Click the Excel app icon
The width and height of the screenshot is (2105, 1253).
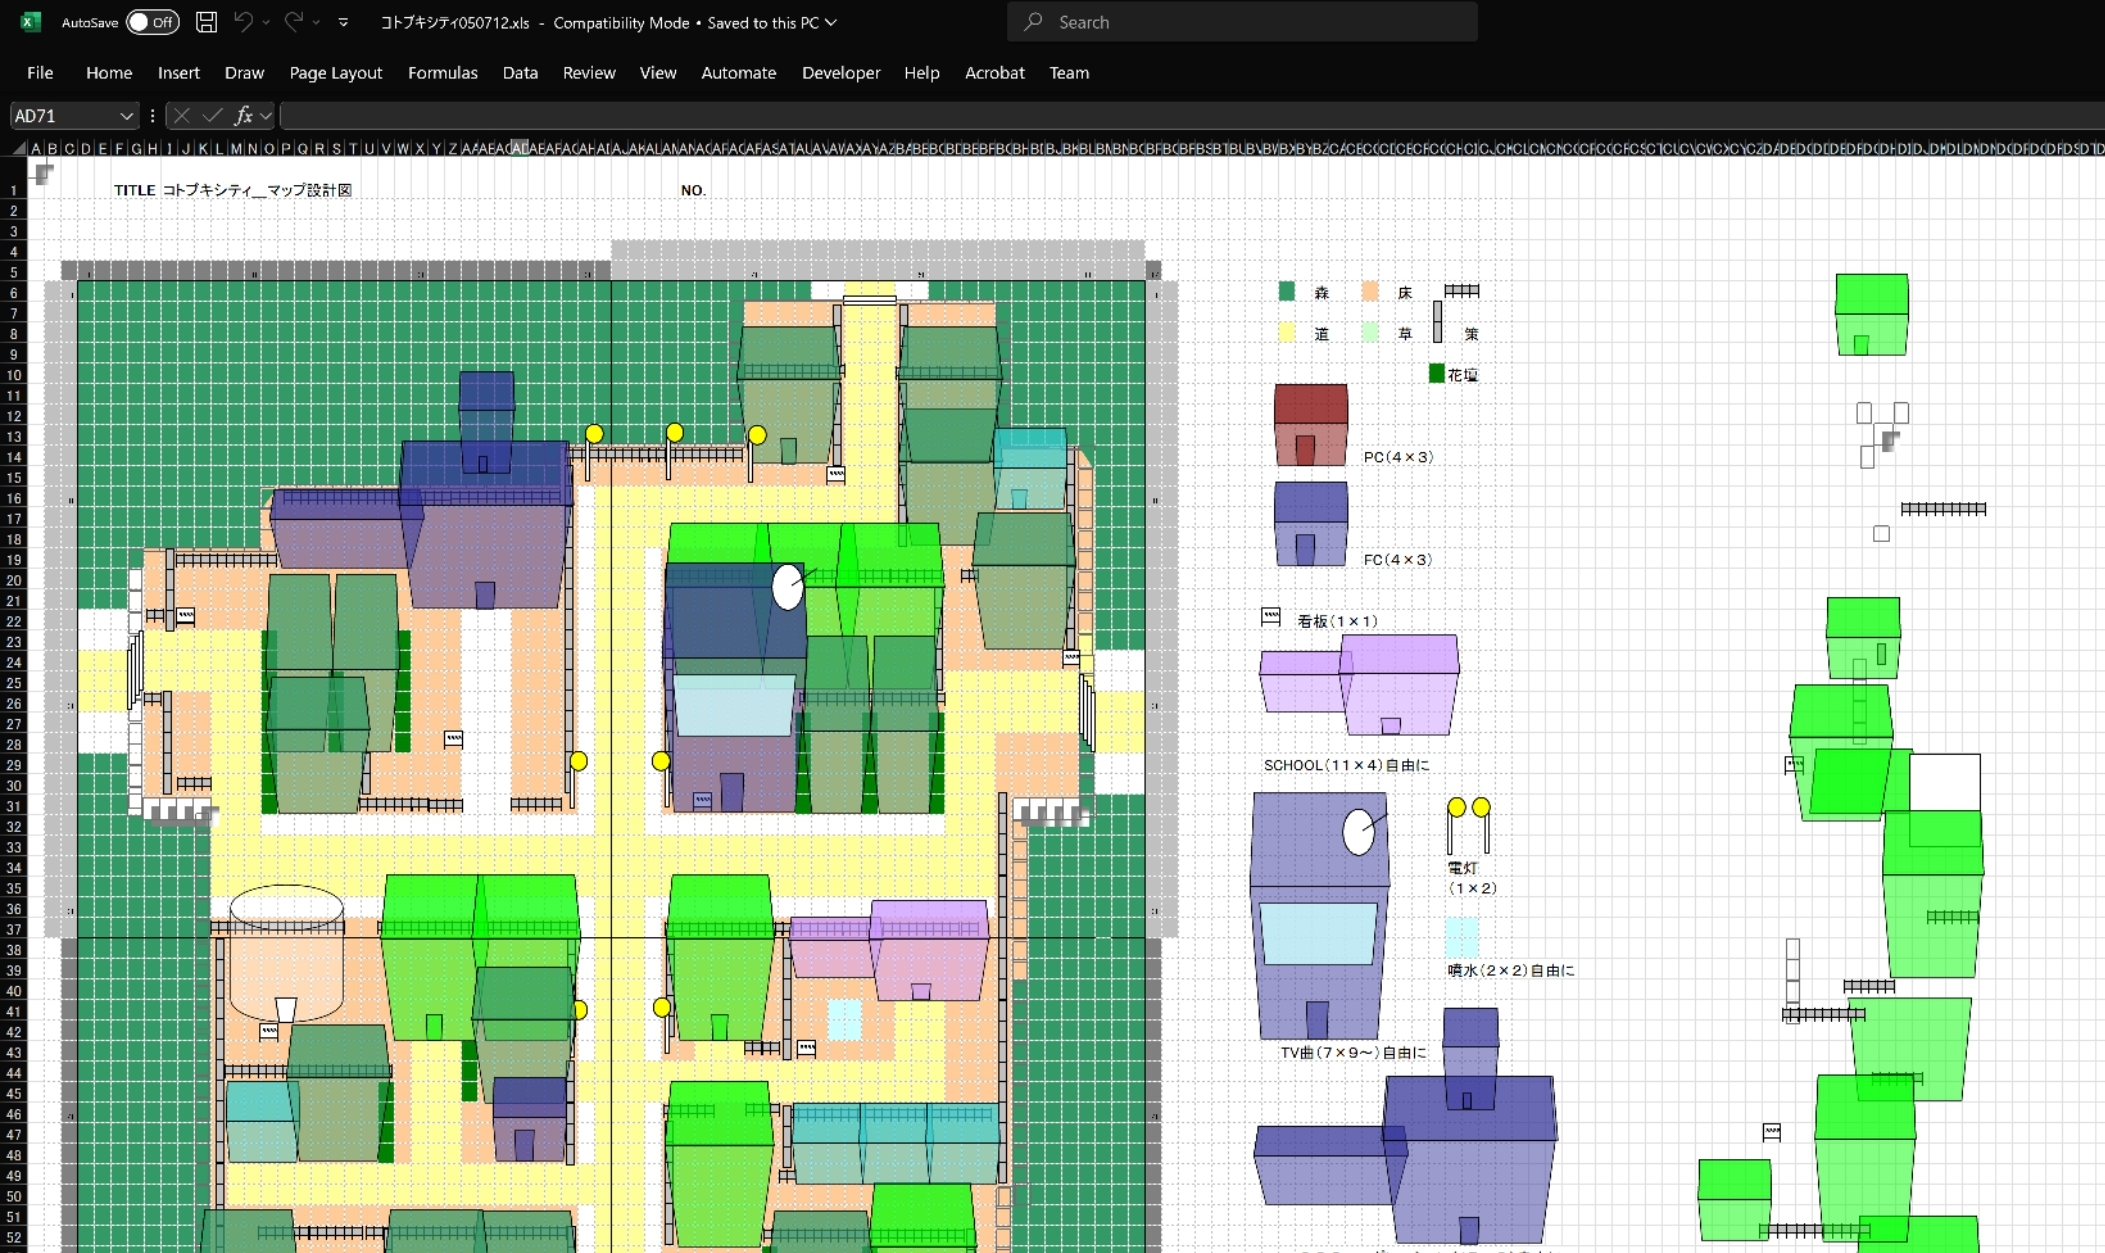click(x=31, y=22)
